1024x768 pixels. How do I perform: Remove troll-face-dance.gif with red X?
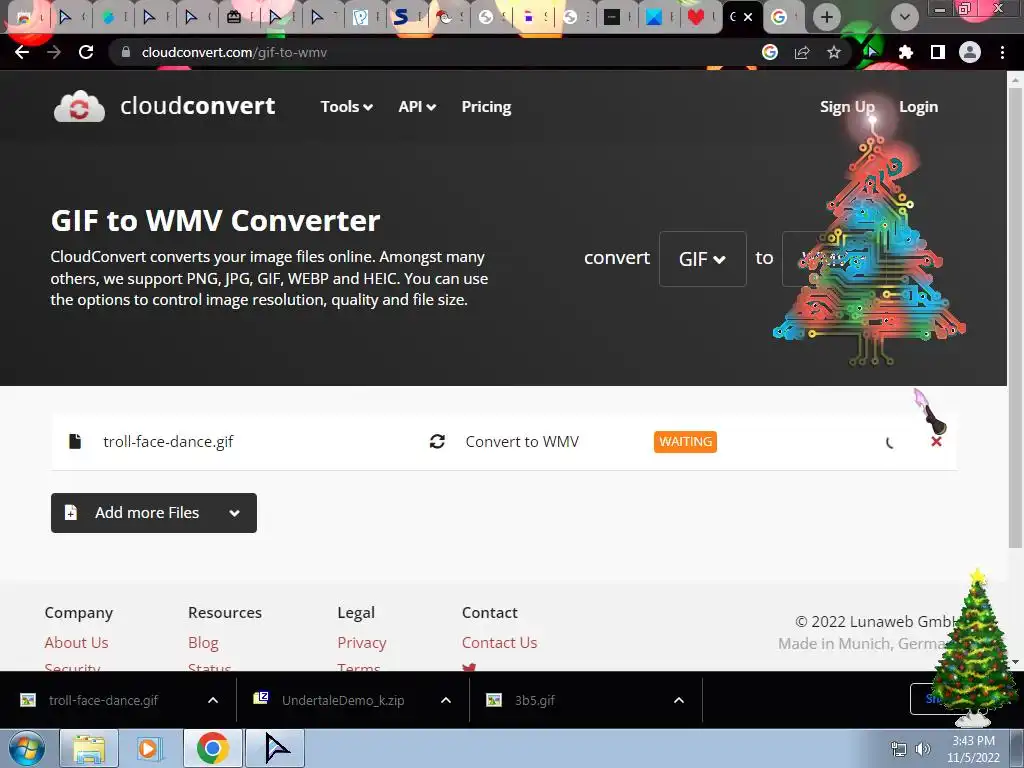[x=936, y=441]
